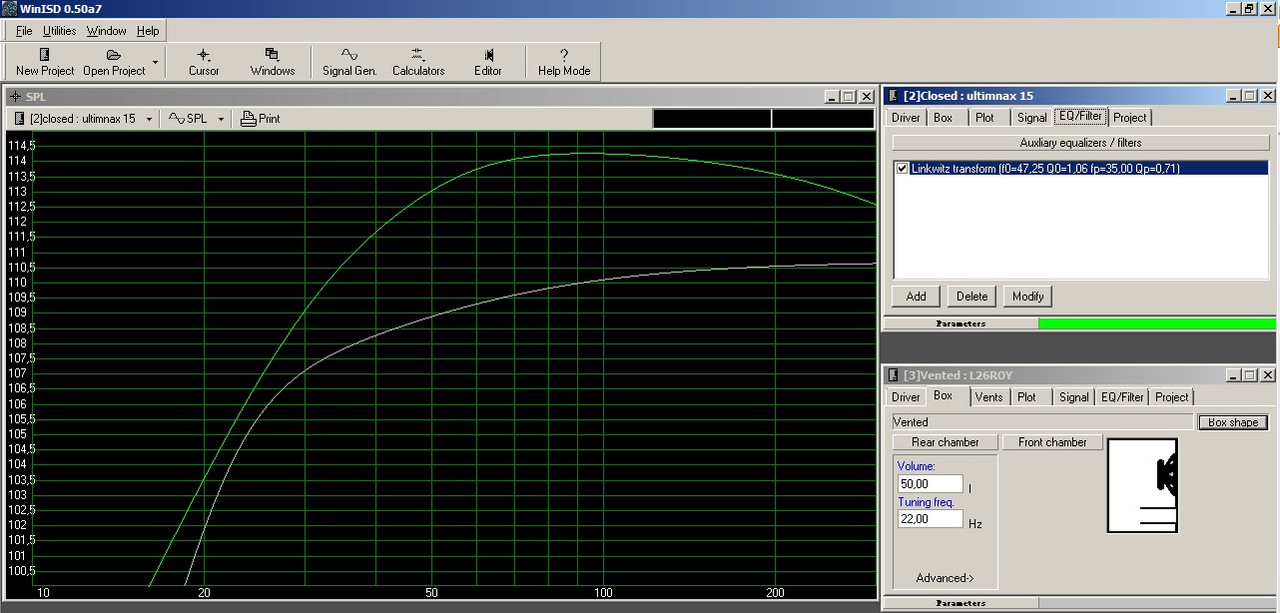Click the SPL window crosshair title icon

16,97
